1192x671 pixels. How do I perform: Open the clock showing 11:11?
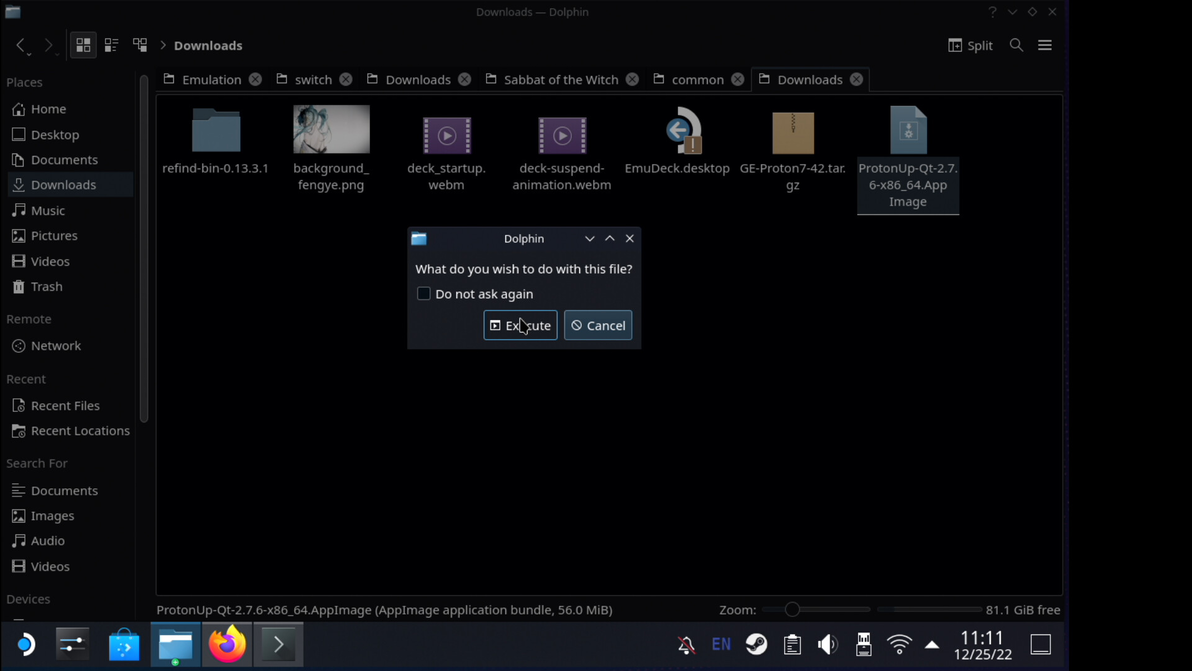pyautogui.click(x=983, y=645)
